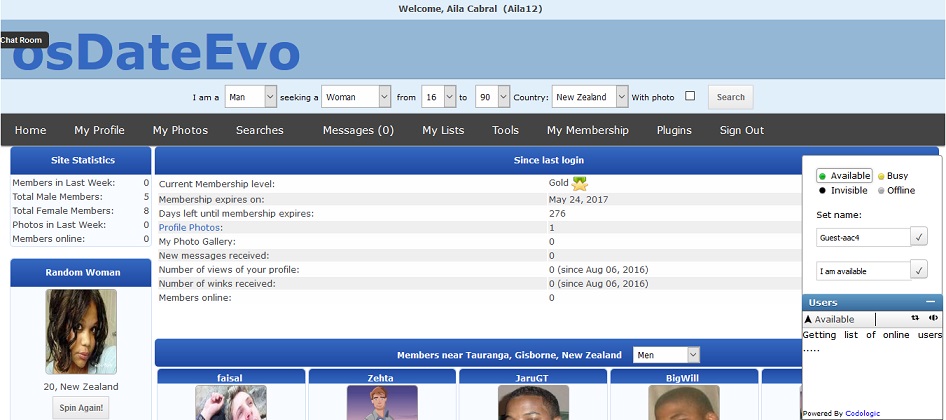Click the JaruGT member name
The width and height of the screenshot is (946, 420).
(532, 378)
